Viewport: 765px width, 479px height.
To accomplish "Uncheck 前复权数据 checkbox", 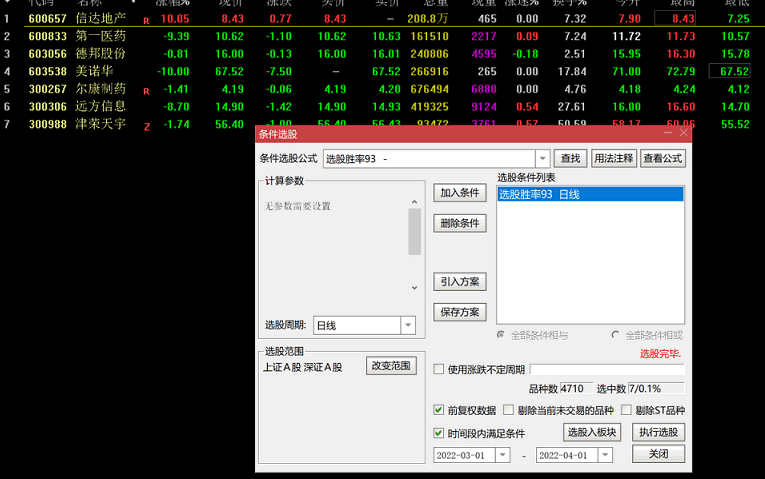I will [x=439, y=410].
